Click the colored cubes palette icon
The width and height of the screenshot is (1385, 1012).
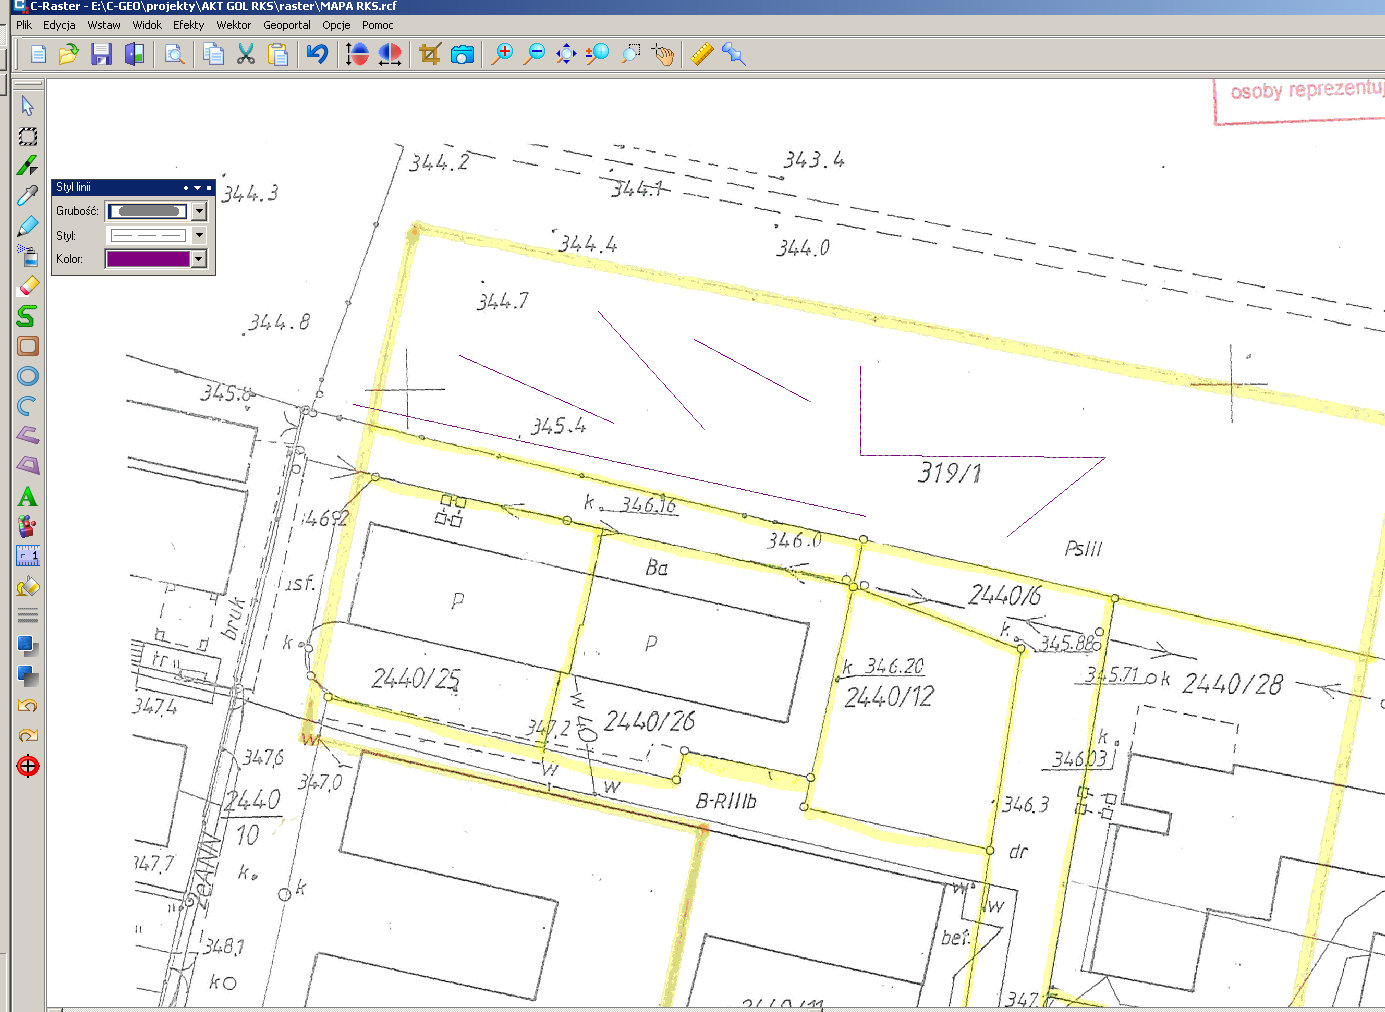pos(28,526)
